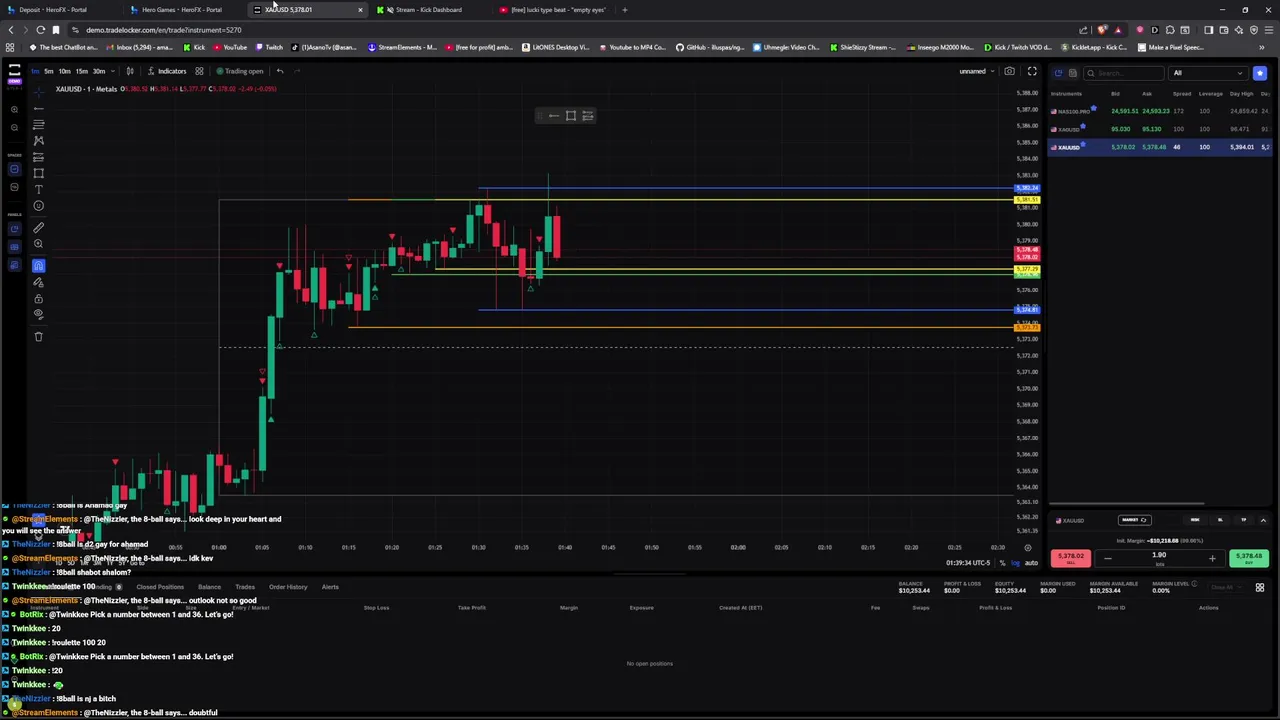Toggle fullscreen chart mode
Viewport: 1280px width, 720px height.
(1032, 71)
